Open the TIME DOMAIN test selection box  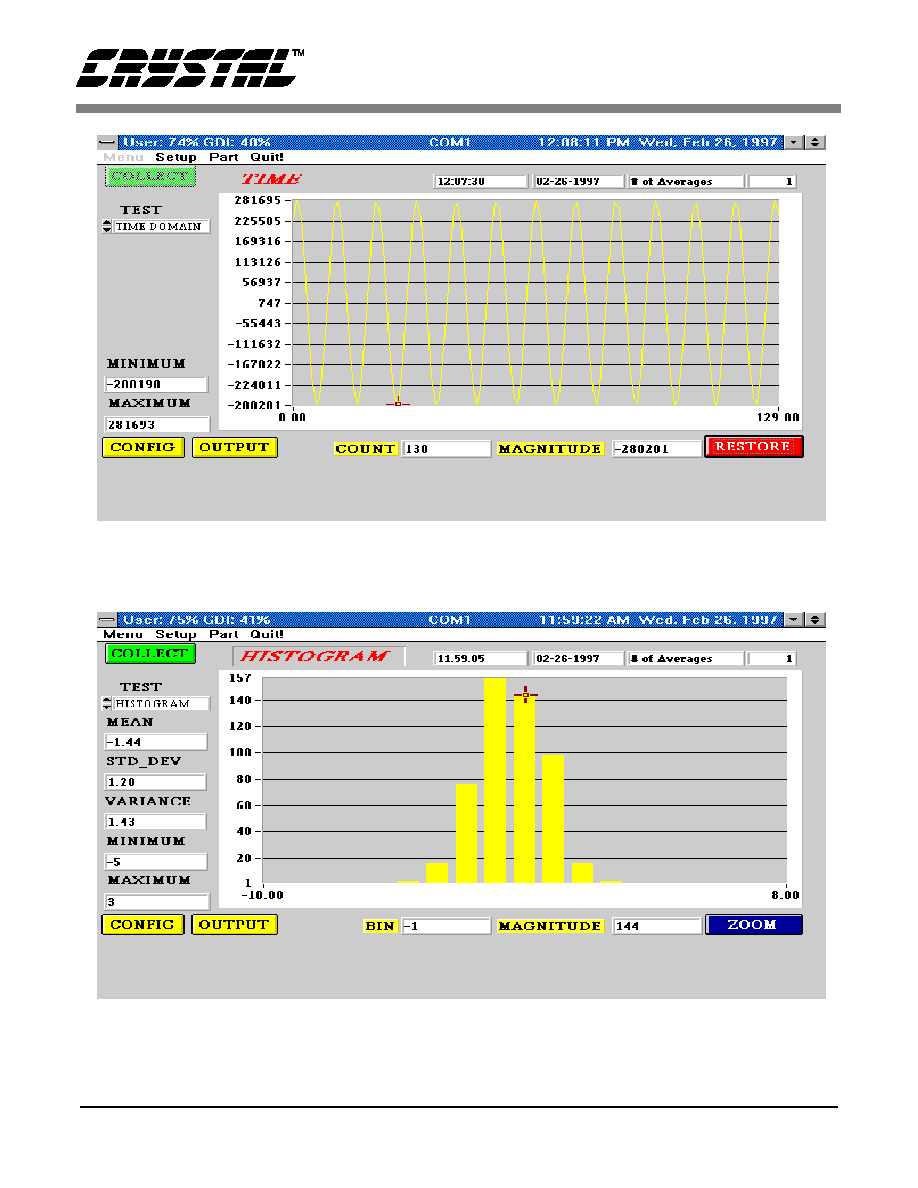click(x=161, y=227)
